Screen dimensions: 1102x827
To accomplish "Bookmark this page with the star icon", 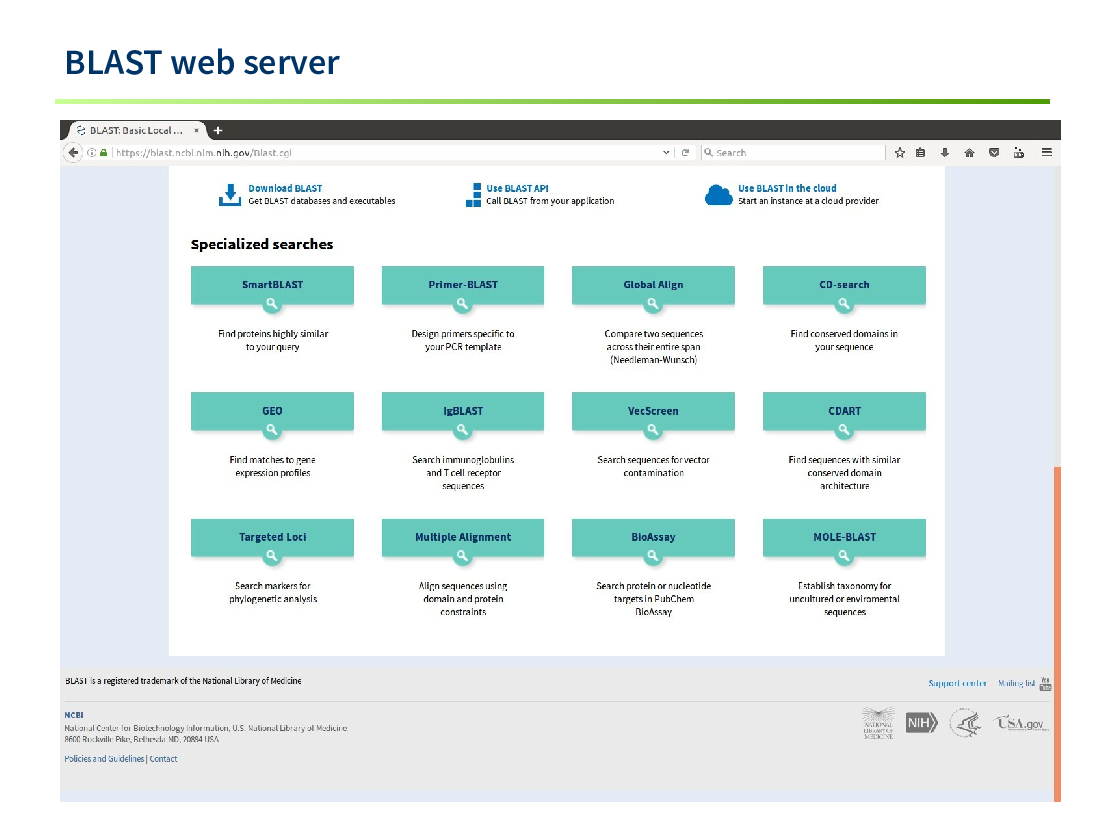I will coord(900,152).
